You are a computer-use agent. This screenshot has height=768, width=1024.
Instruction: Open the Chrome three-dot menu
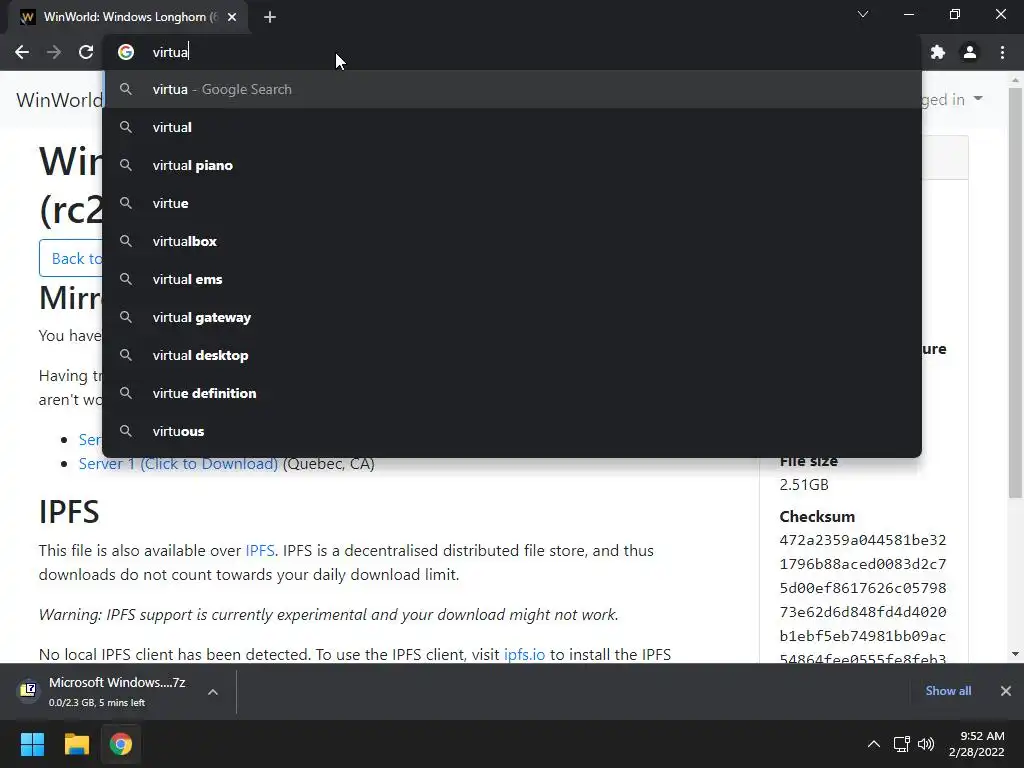1002,52
